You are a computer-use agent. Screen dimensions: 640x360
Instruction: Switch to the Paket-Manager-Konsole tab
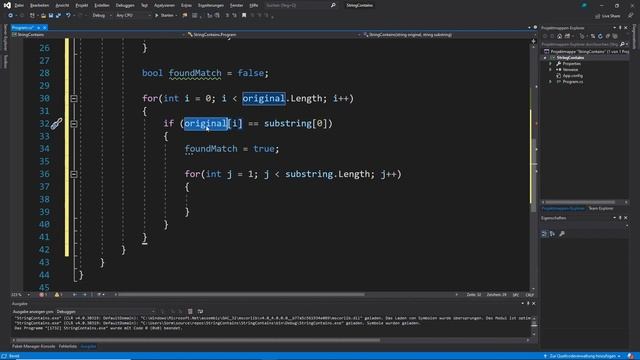pyautogui.click(x=33, y=346)
